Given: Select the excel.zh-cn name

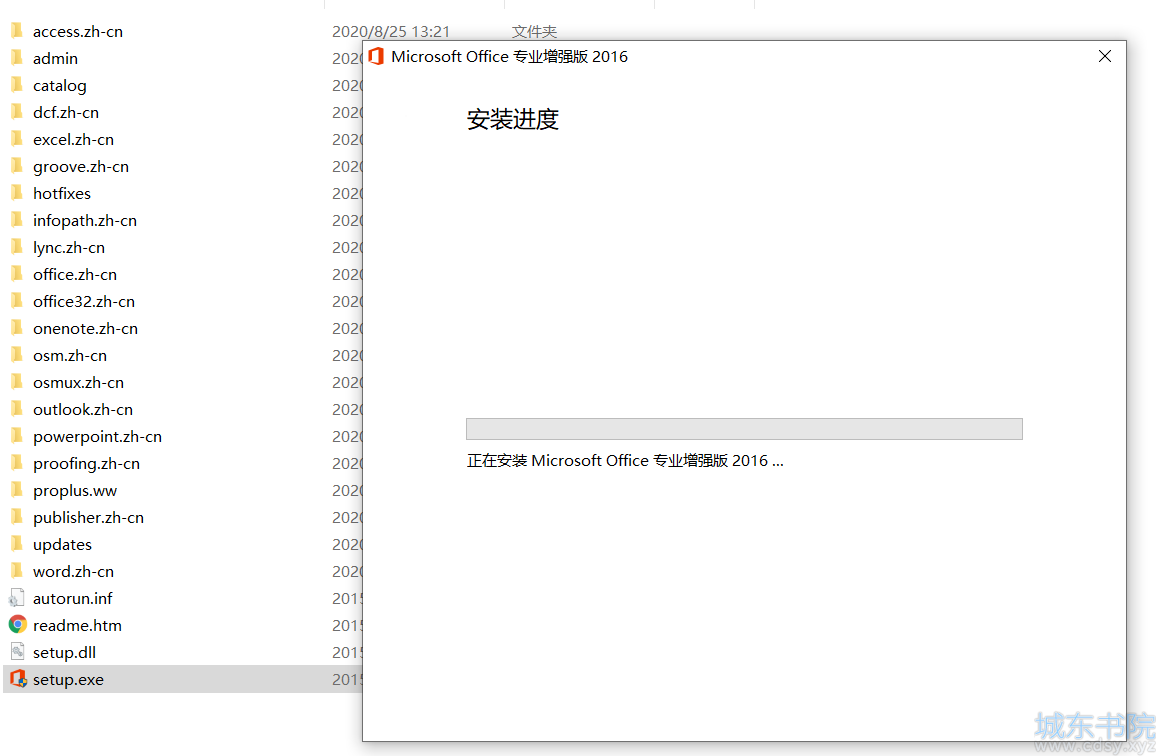Looking at the screenshot, I should click(73, 139).
